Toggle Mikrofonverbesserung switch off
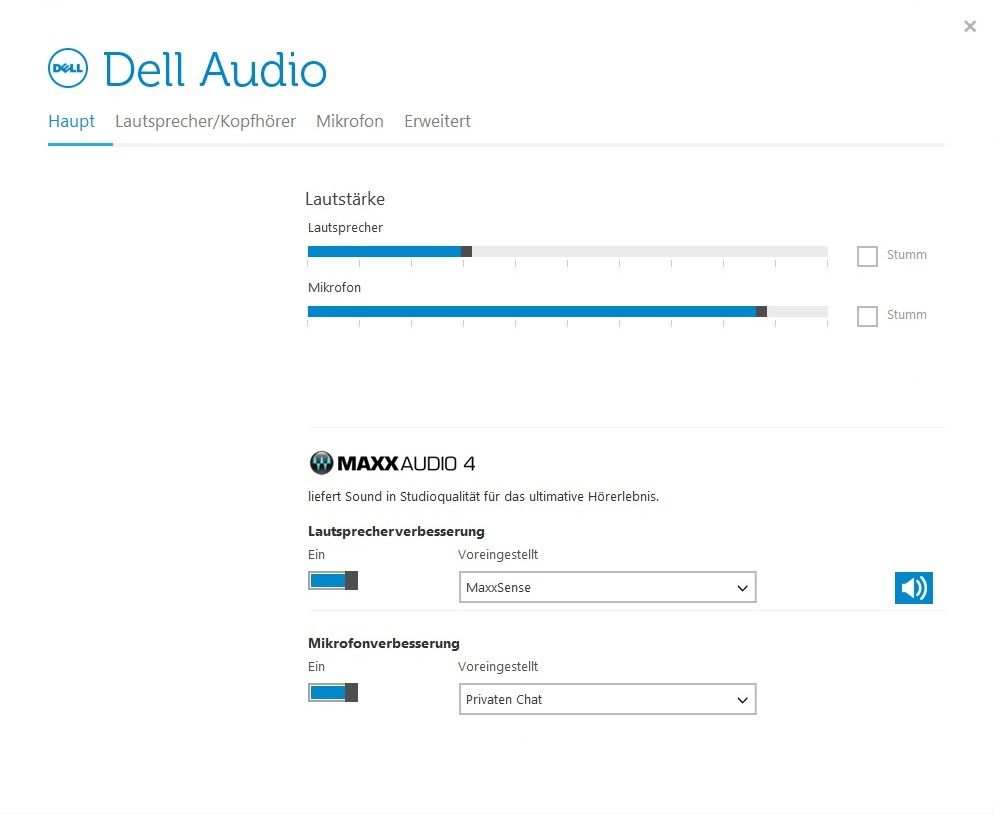Image resolution: width=994 pixels, height=818 pixels. (x=333, y=692)
